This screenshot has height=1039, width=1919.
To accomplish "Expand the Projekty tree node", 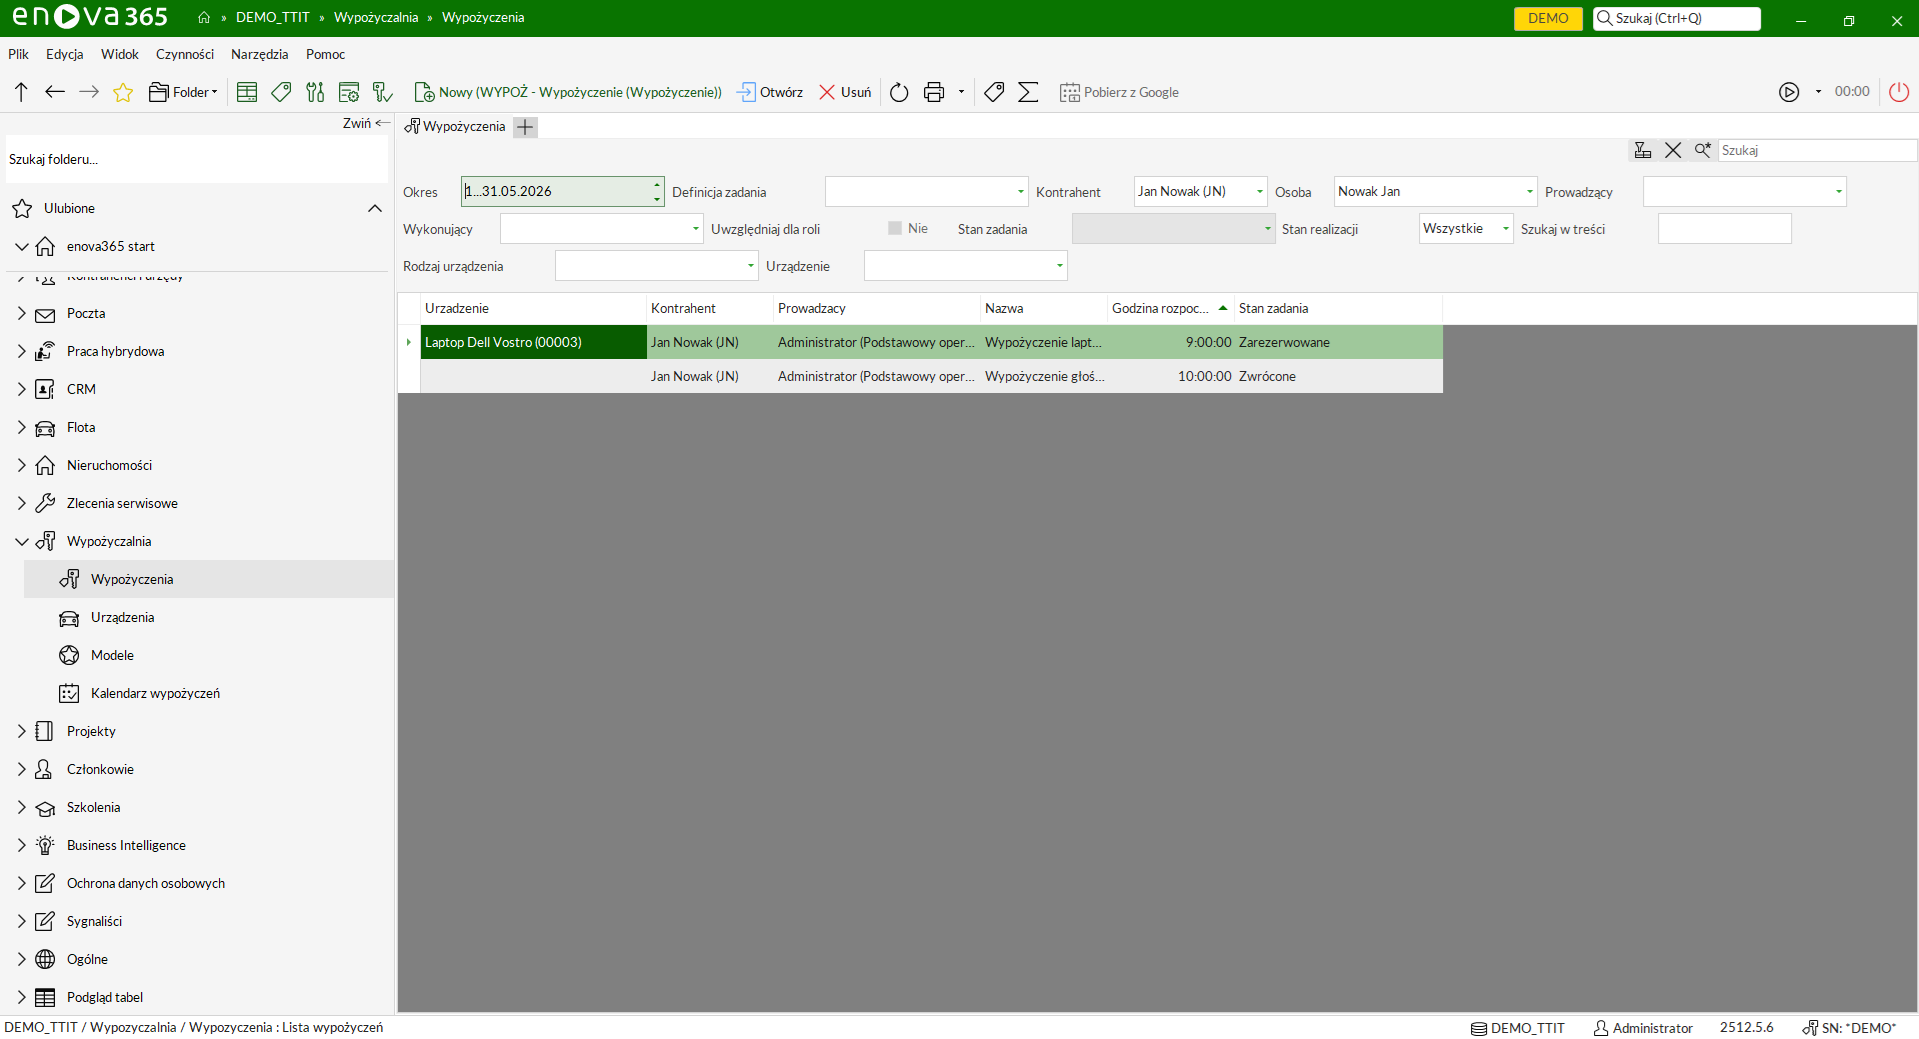I will click(x=21, y=732).
